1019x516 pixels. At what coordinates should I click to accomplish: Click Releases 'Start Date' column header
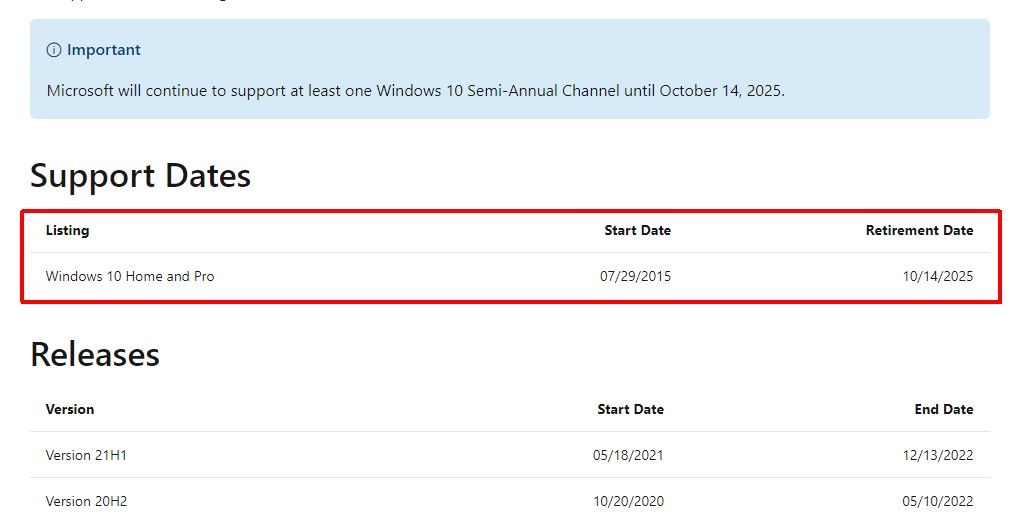(631, 409)
